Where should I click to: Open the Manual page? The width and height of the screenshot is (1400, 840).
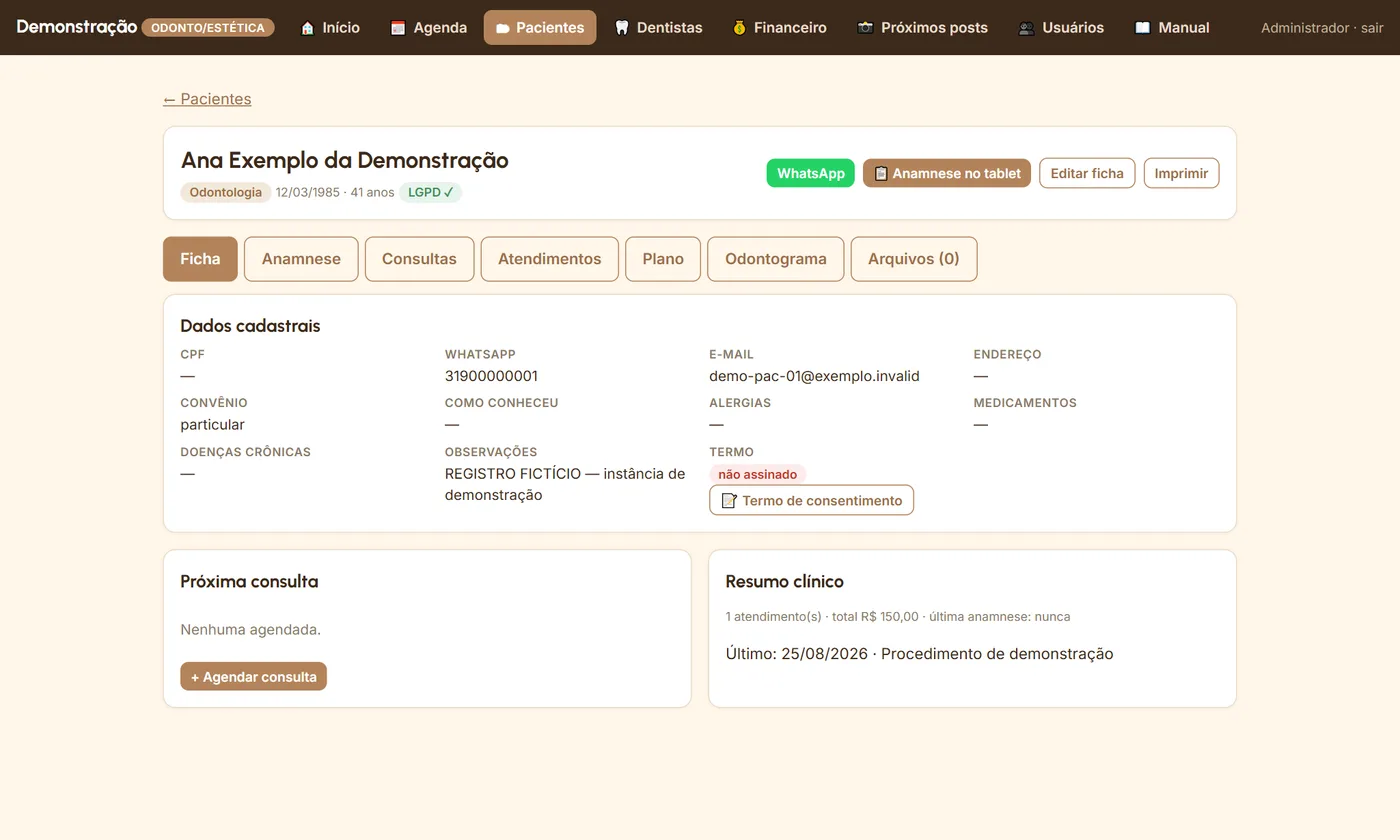[x=1172, y=28]
